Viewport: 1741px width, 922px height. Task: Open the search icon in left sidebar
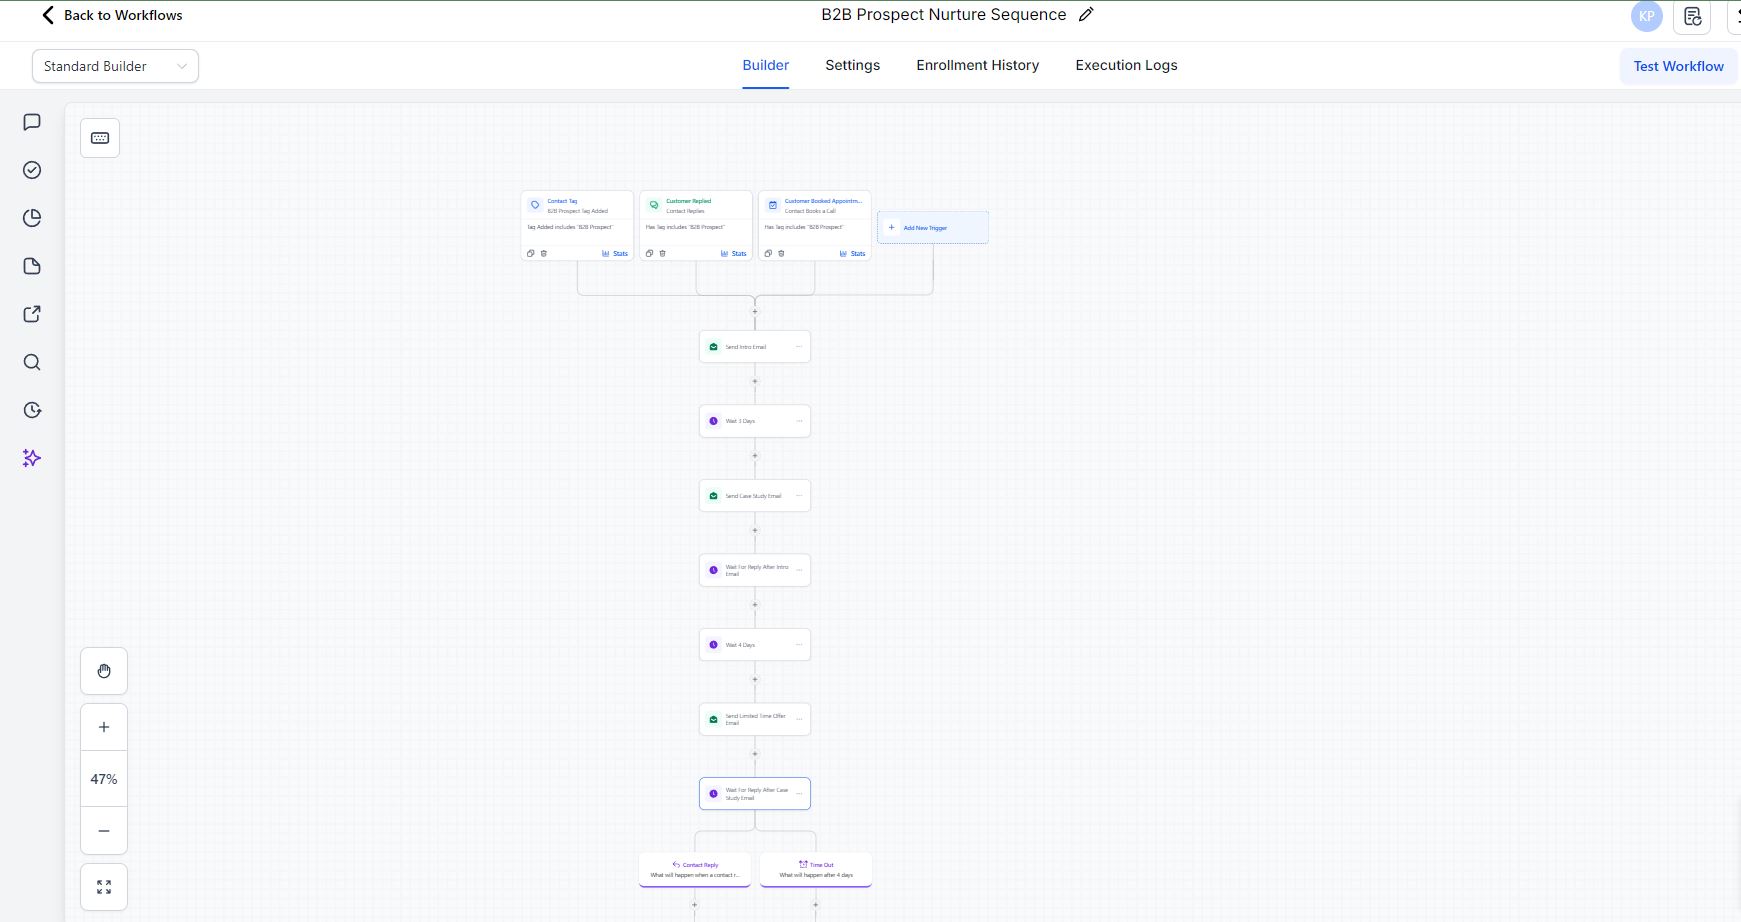tap(32, 362)
